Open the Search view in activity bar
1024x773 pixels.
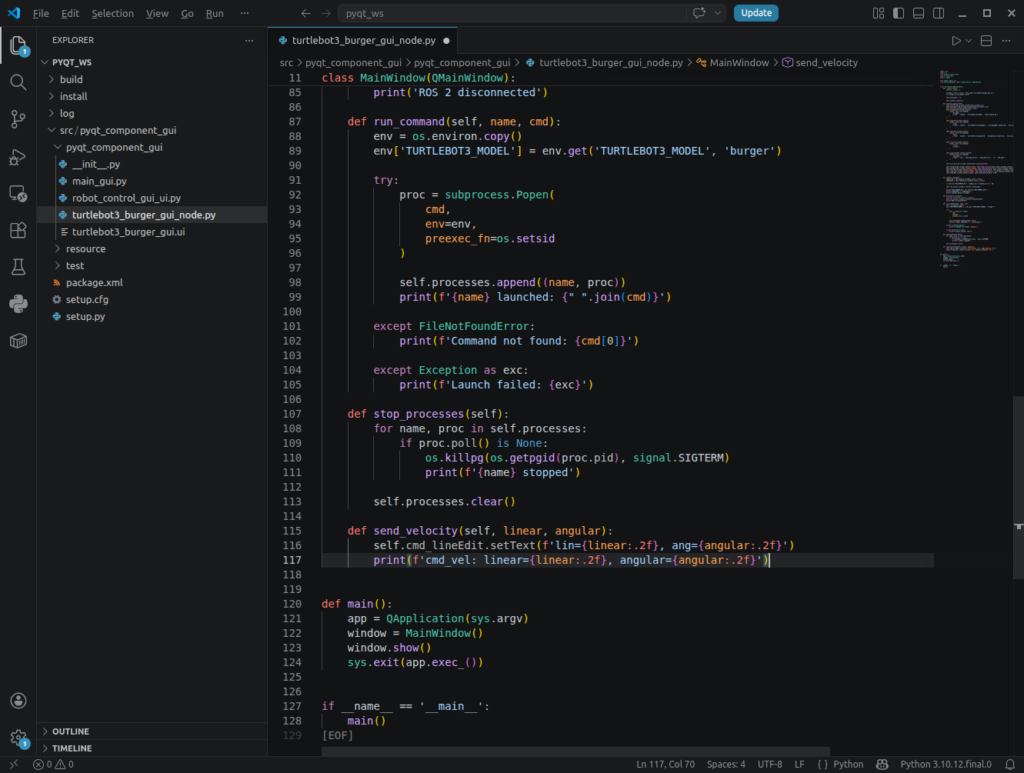click(x=18, y=82)
